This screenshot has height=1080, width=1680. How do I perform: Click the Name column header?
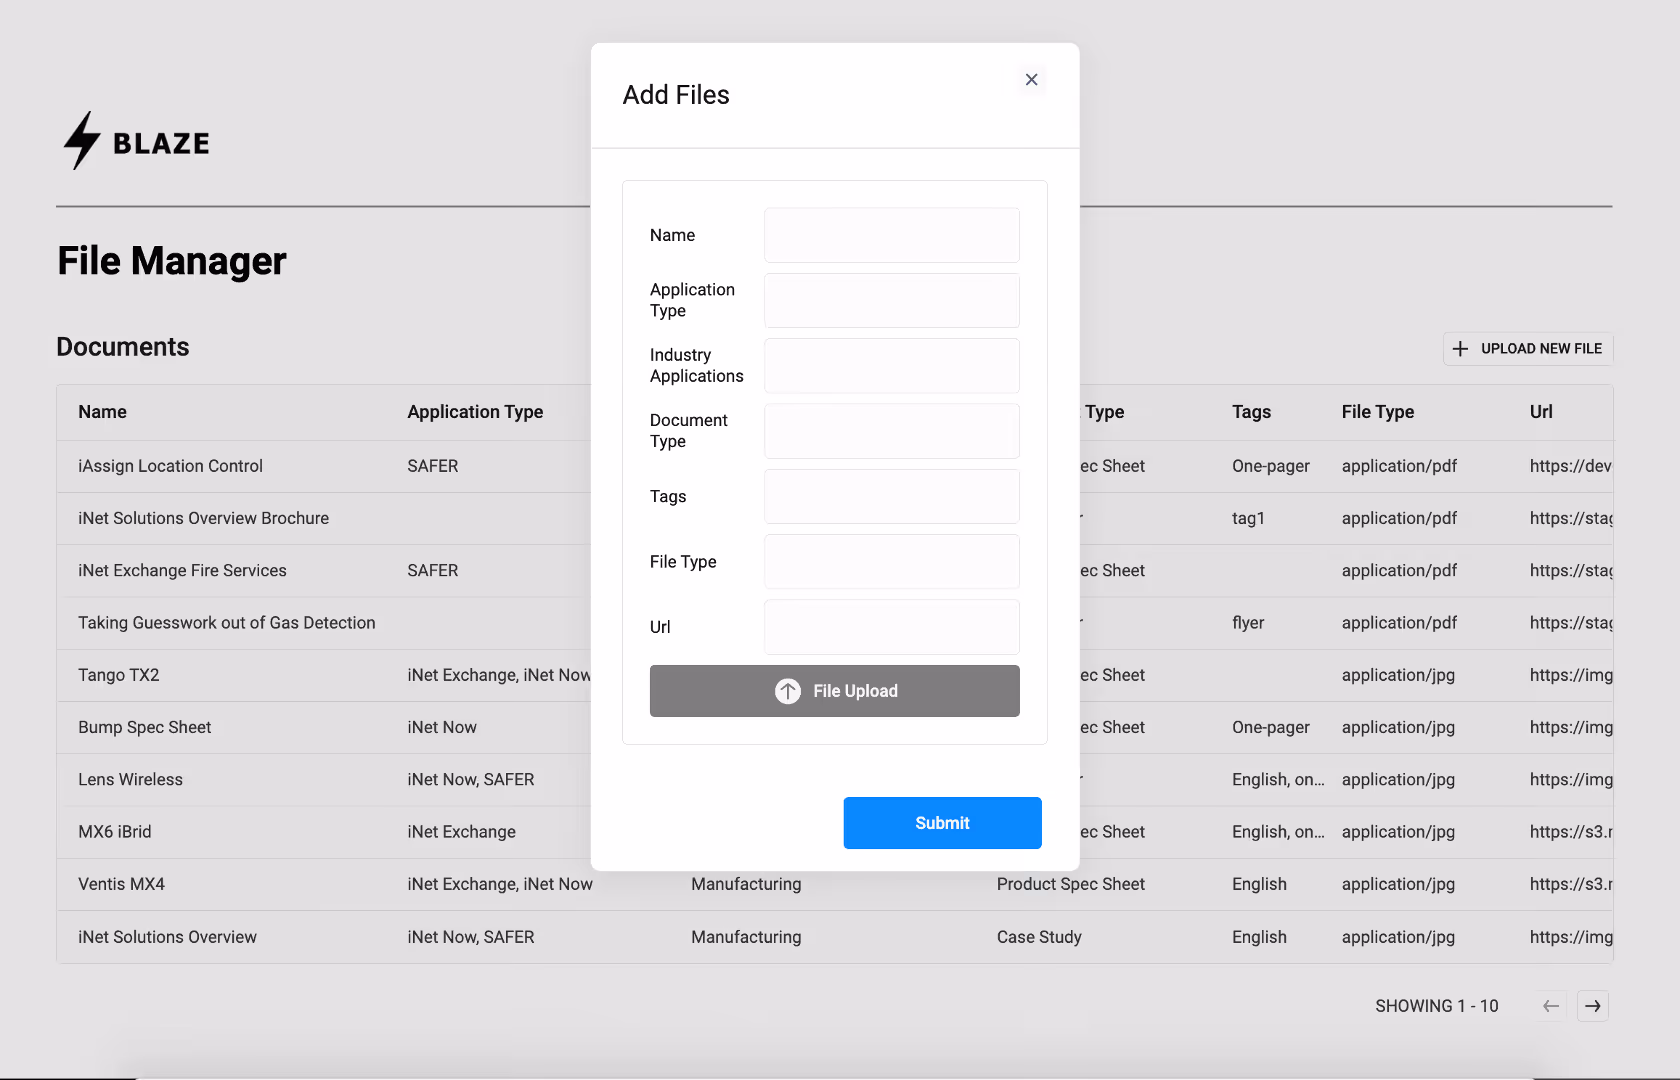102,412
